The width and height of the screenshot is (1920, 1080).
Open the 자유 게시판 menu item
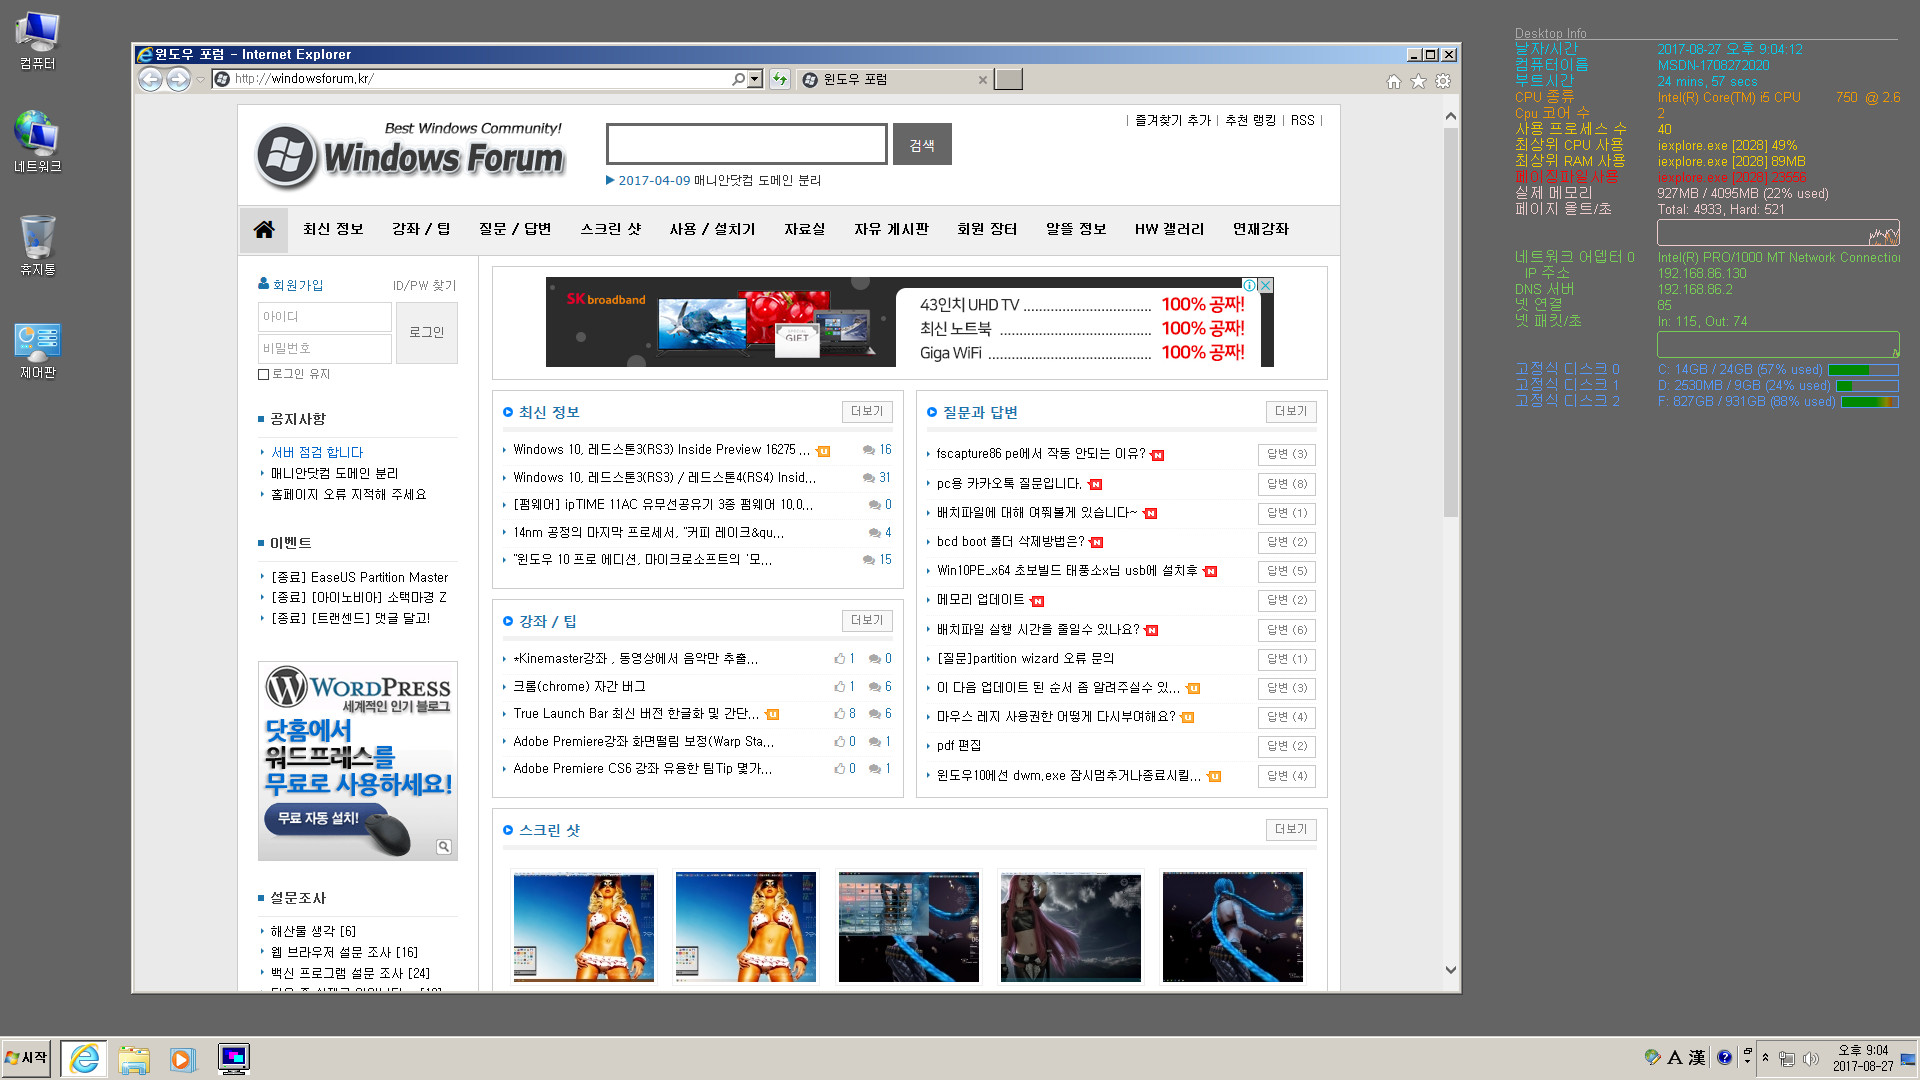pos(891,229)
